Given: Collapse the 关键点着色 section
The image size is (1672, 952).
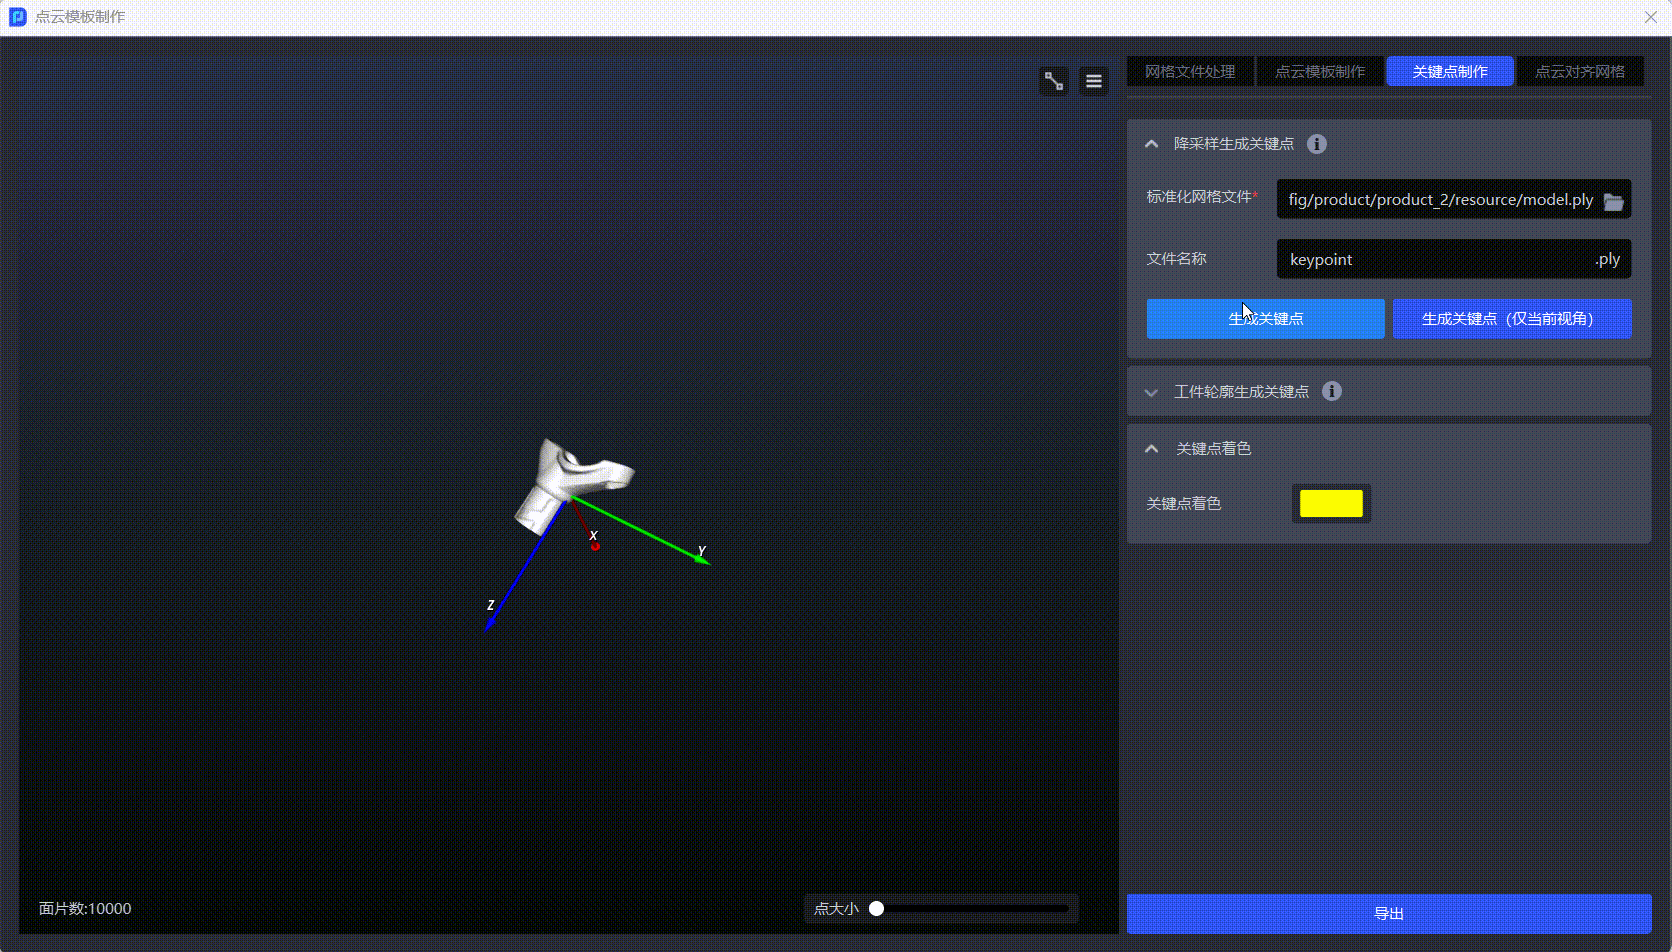Looking at the screenshot, I should pos(1152,449).
